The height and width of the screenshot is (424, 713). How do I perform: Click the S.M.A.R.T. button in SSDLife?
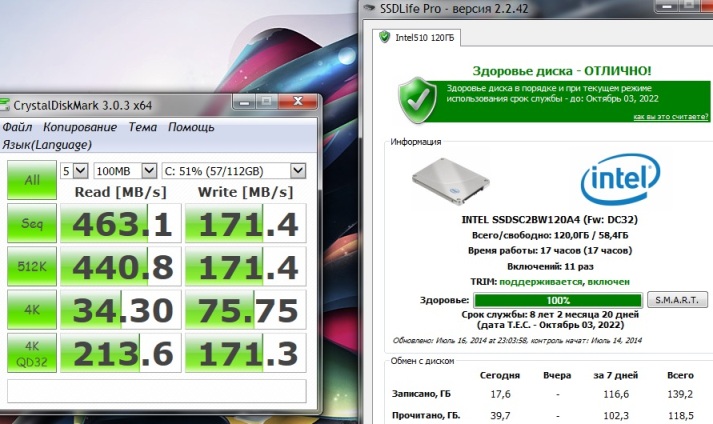pyautogui.click(x=677, y=300)
